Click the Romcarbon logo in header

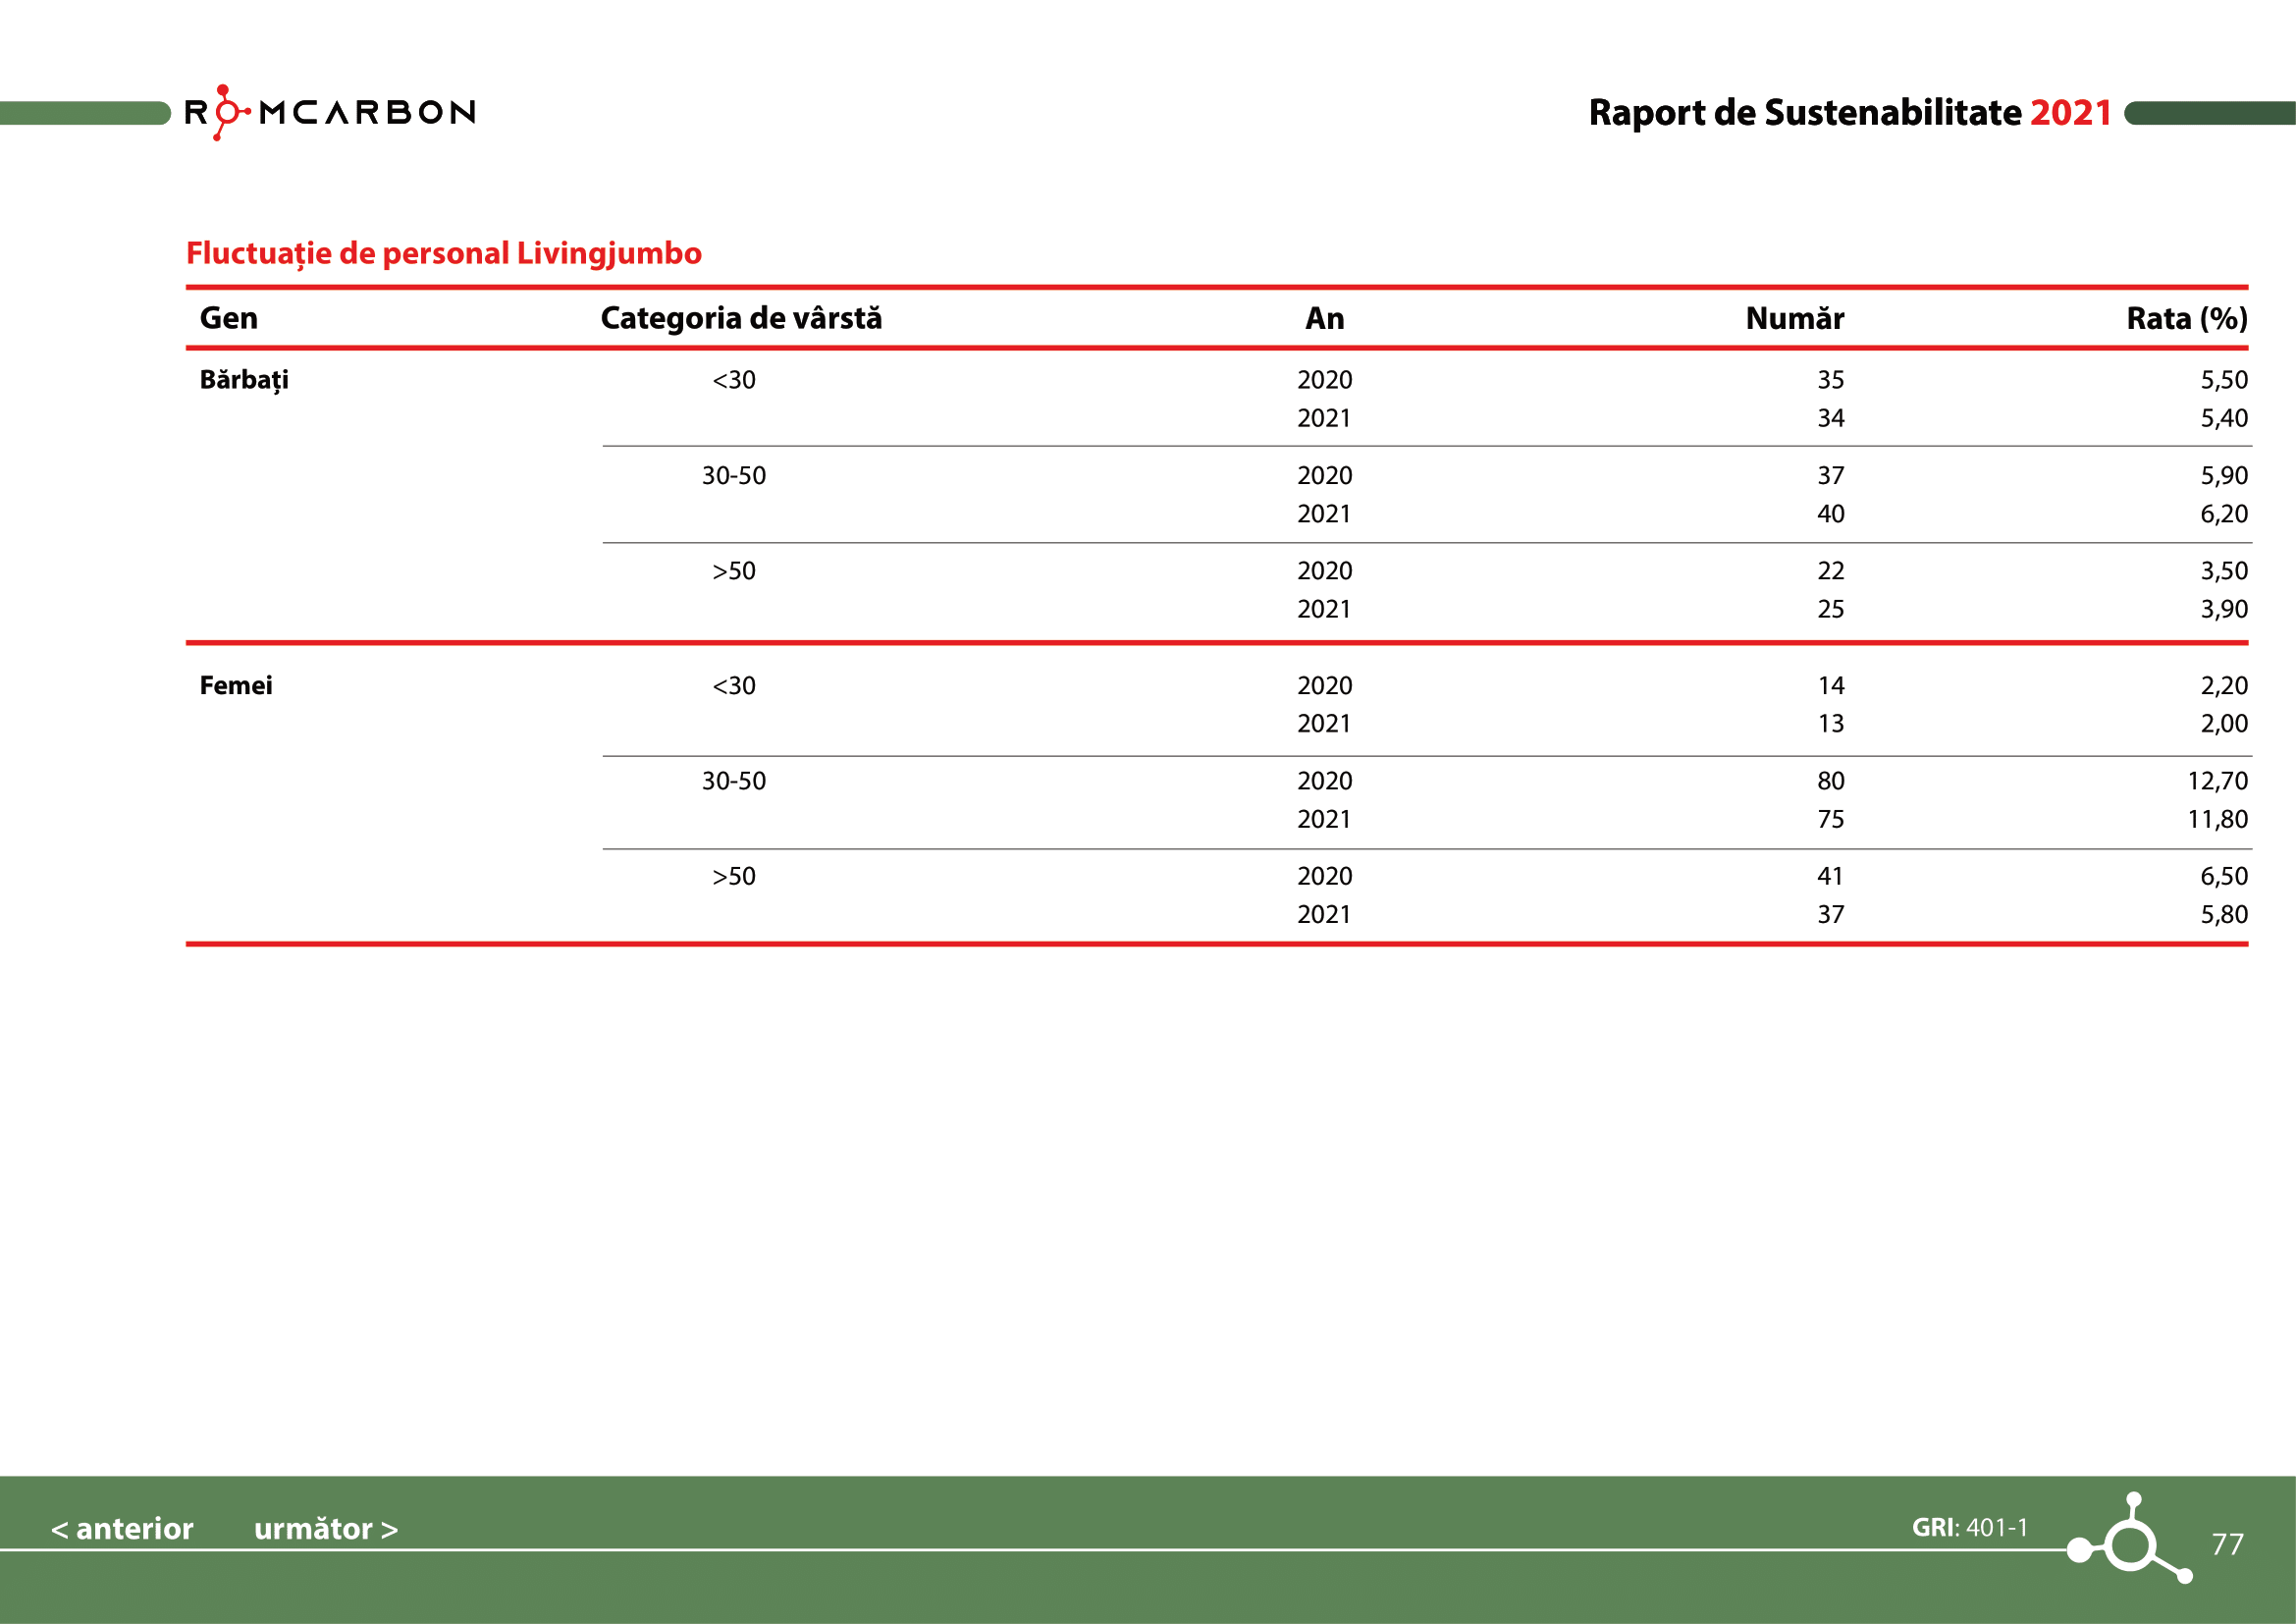(330, 112)
